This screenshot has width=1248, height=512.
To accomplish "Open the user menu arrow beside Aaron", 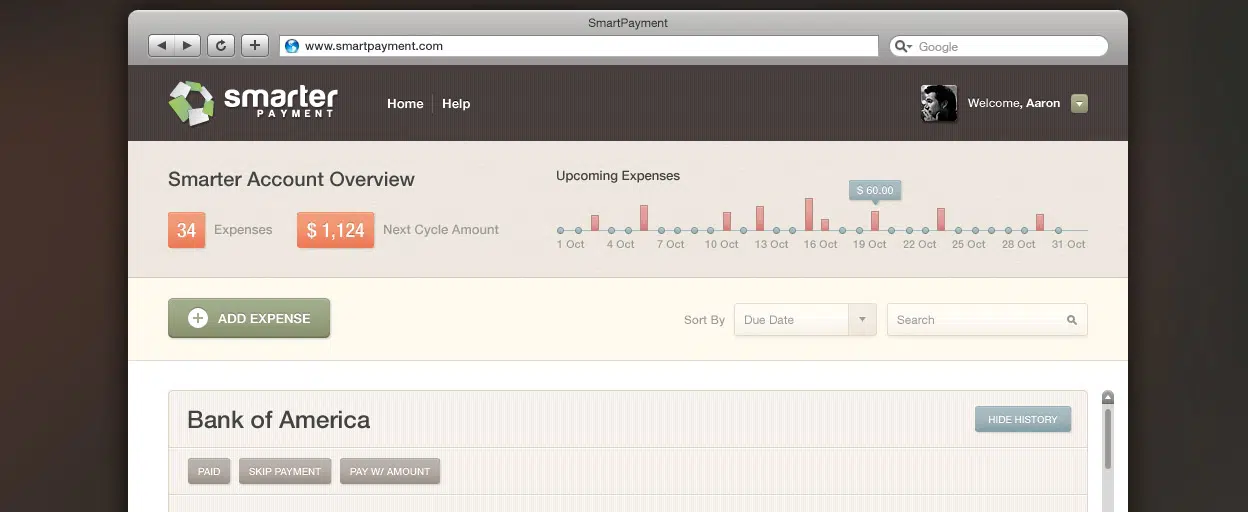I will (1079, 103).
